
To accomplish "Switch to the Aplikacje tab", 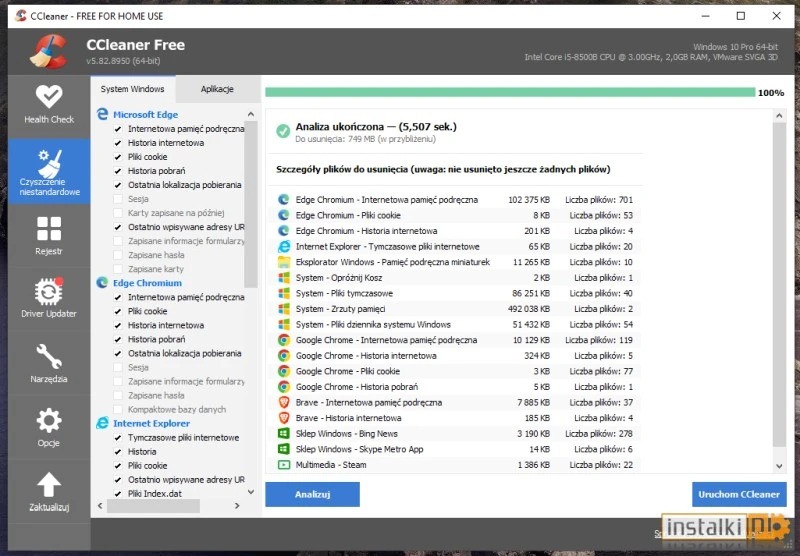I will [x=217, y=89].
